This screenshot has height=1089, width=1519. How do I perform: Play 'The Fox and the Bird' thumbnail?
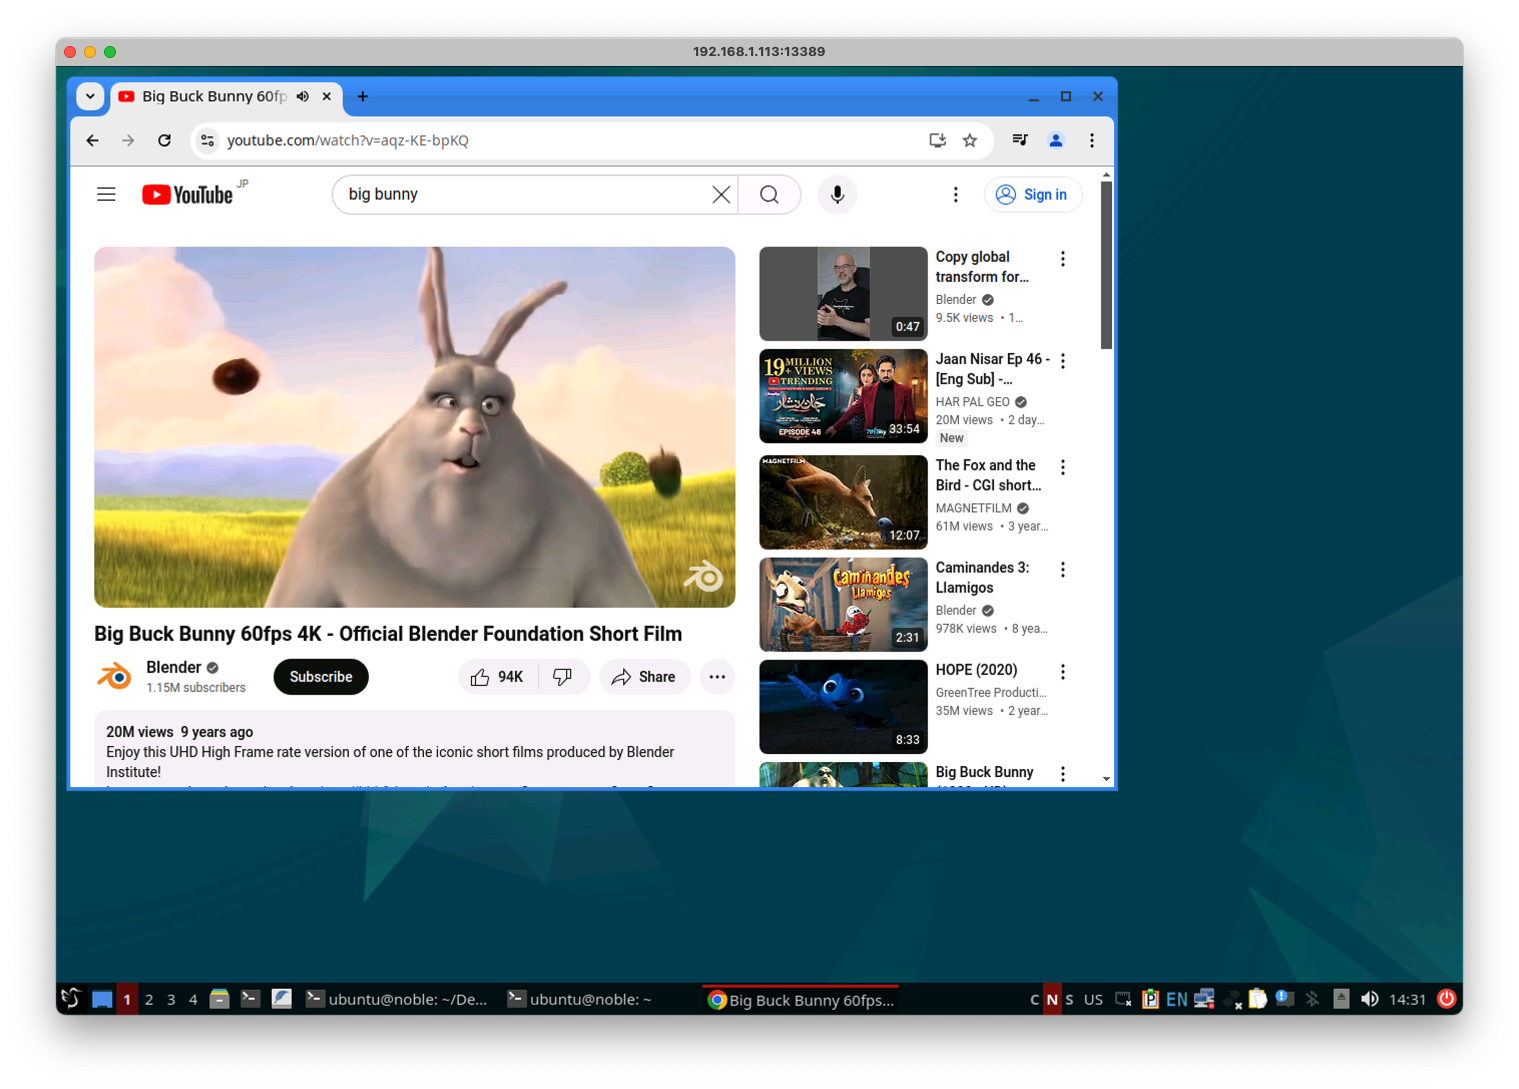(843, 502)
